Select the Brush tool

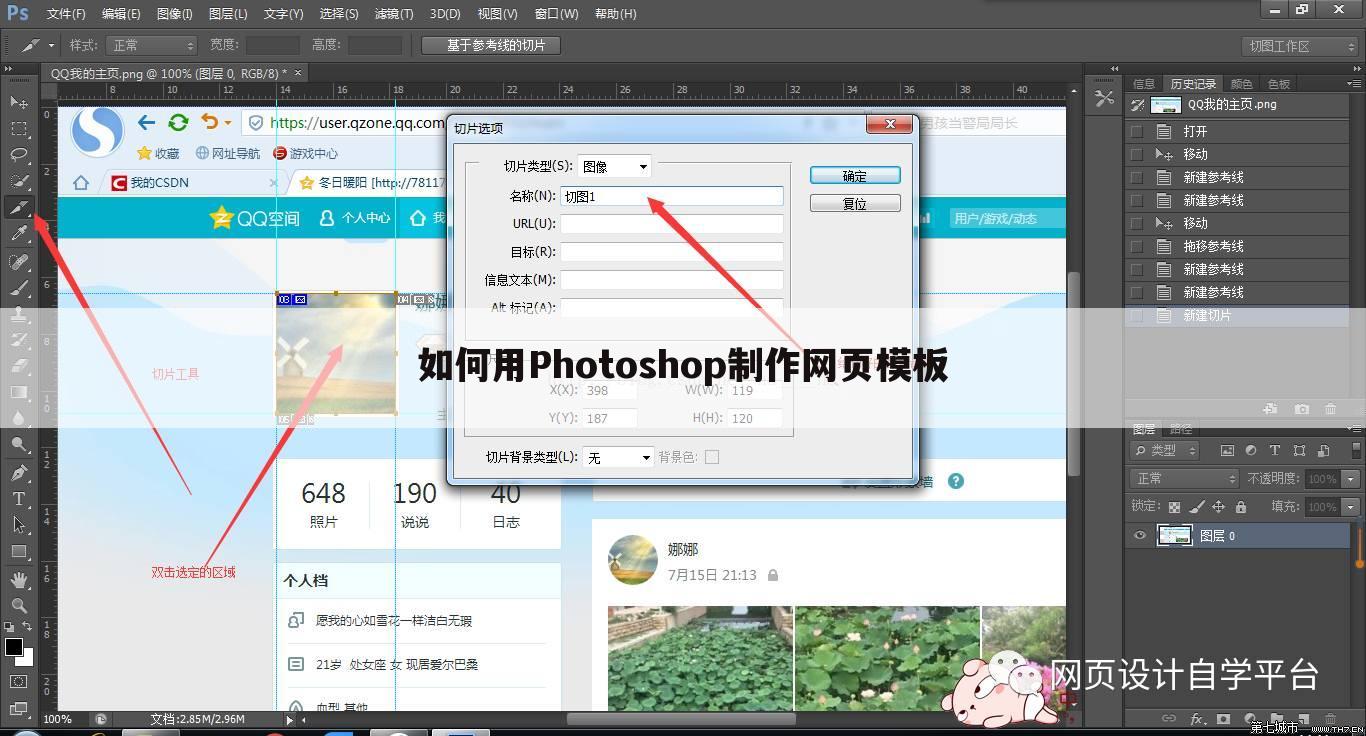pos(19,287)
